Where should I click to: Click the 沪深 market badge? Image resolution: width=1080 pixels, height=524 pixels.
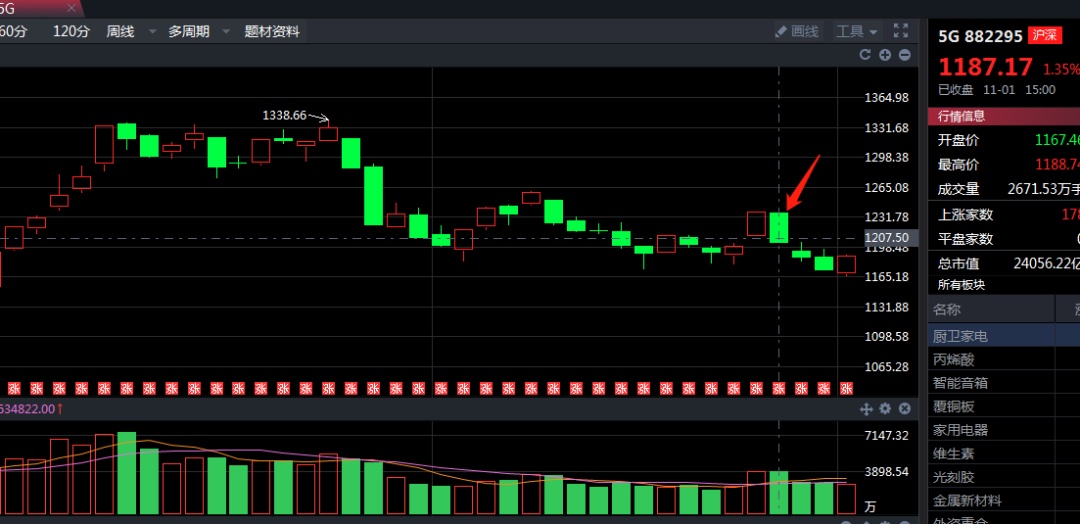point(1045,36)
